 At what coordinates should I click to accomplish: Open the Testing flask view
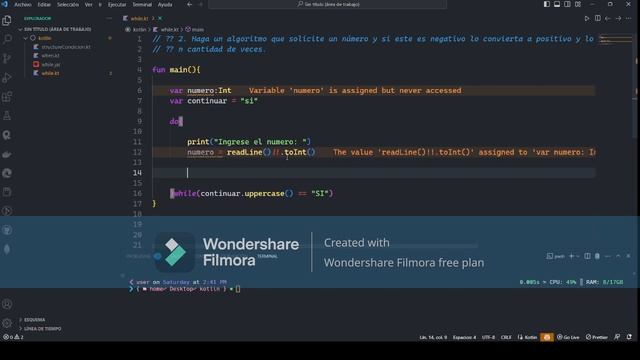(x=7, y=116)
